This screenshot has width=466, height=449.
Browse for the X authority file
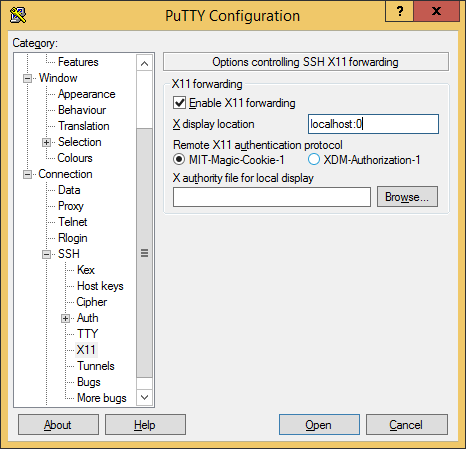407,197
